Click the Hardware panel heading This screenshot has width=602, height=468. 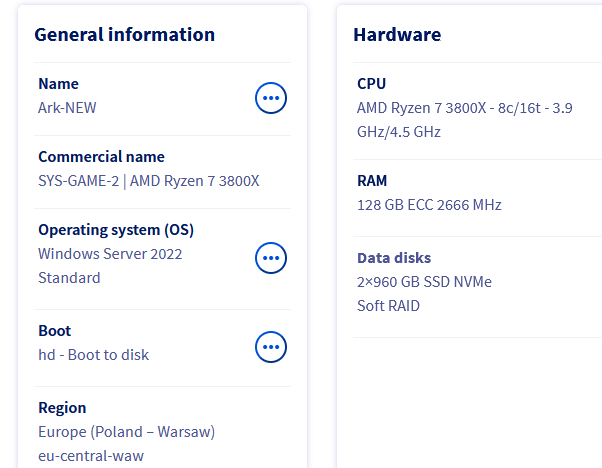click(397, 35)
